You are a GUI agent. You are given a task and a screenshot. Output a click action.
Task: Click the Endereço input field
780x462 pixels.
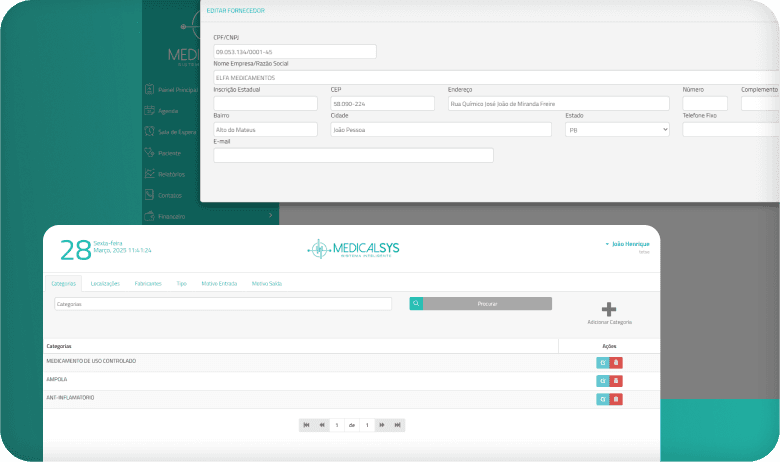[559, 103]
